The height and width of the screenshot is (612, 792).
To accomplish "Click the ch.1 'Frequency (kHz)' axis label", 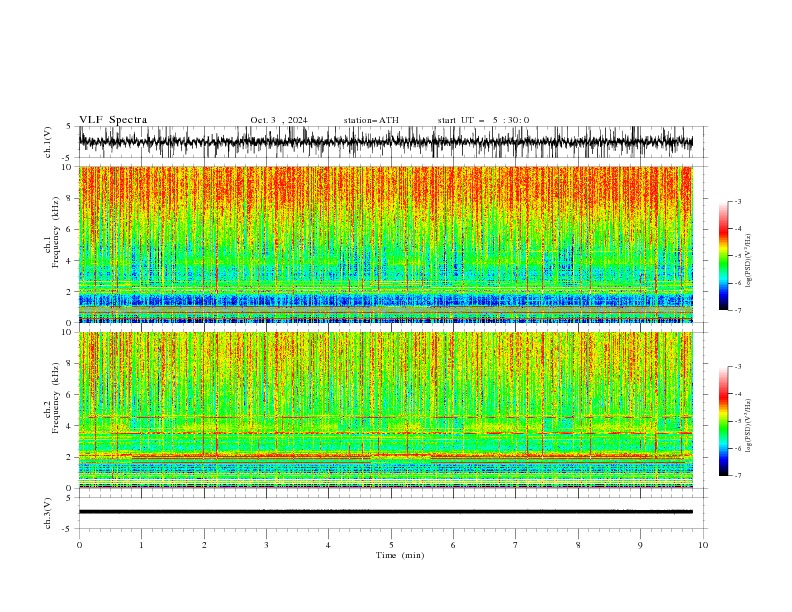I will [x=56, y=232].
